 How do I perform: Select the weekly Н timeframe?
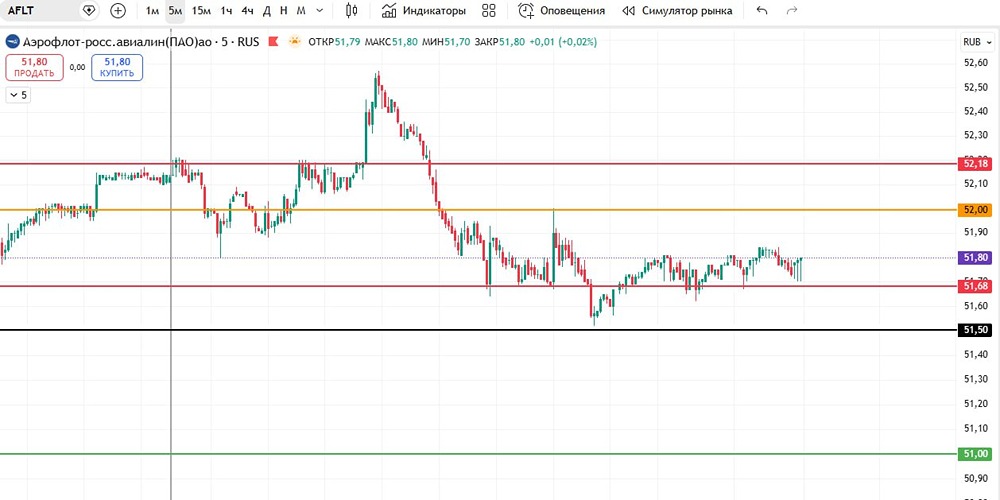[x=284, y=11]
